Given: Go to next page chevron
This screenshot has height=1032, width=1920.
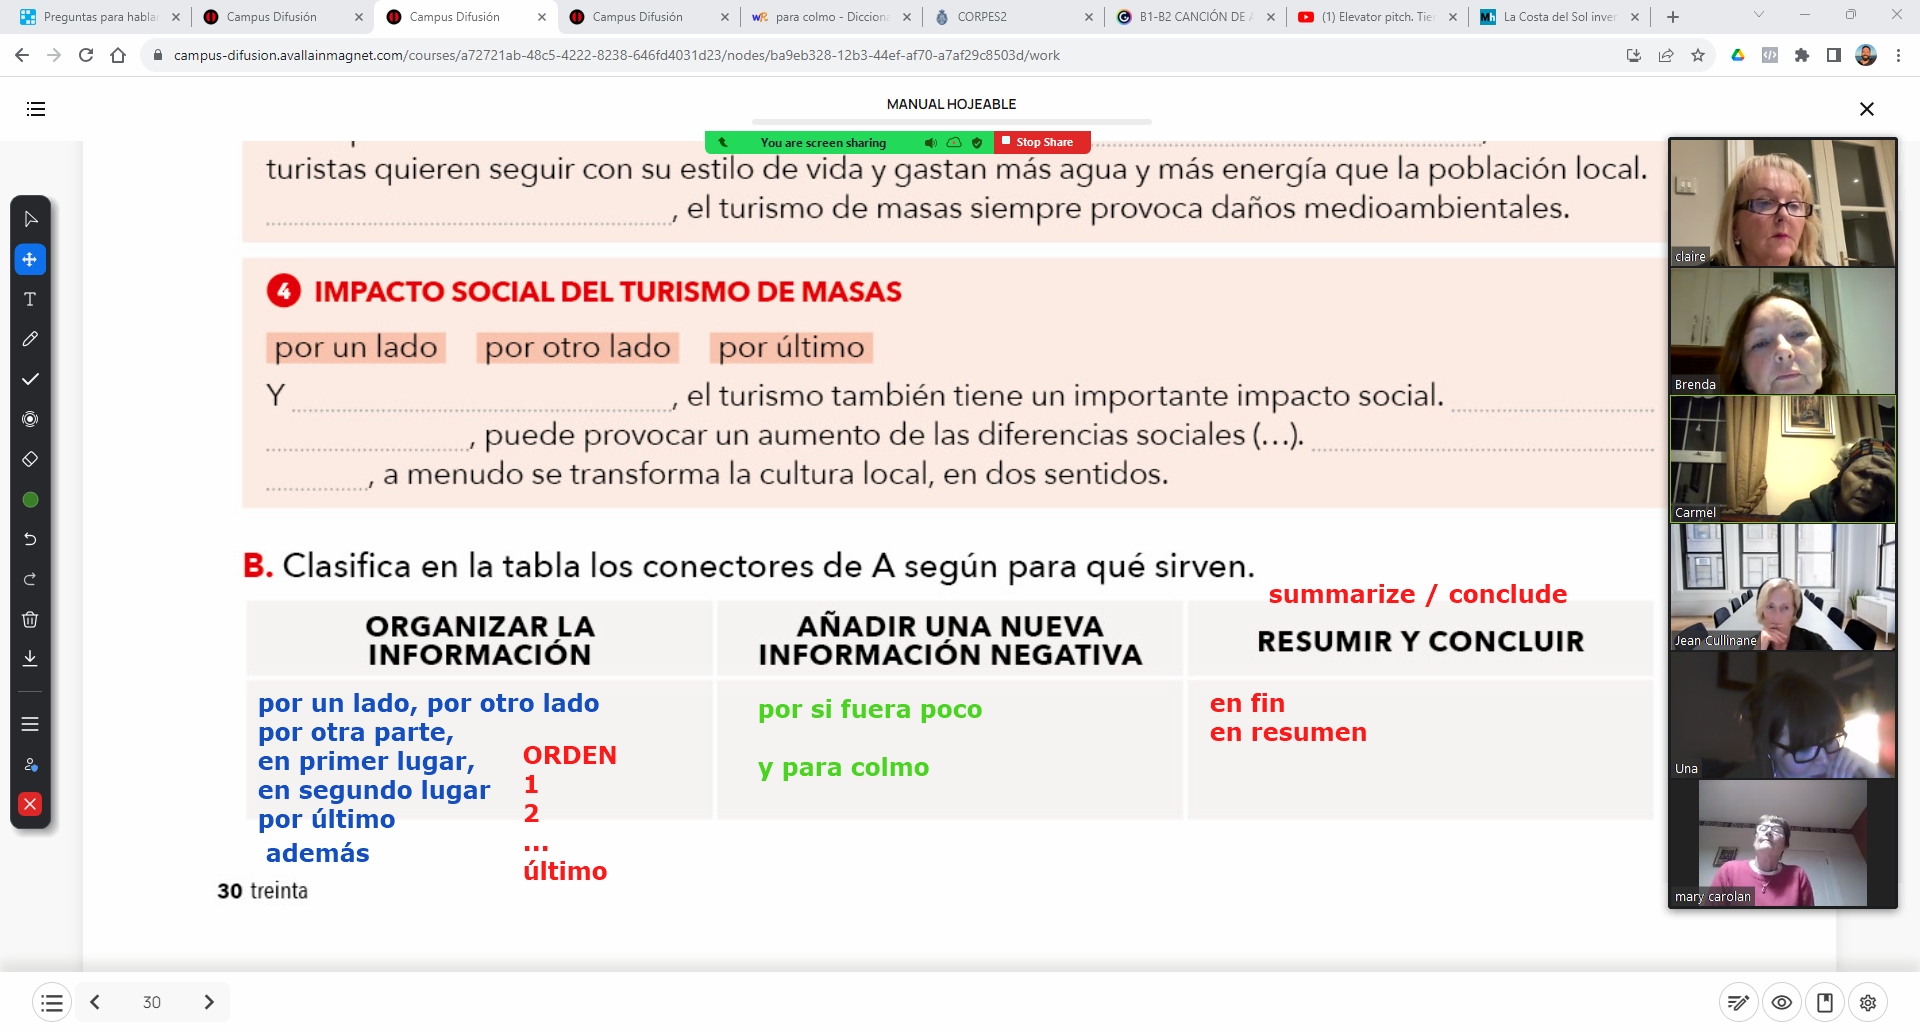Looking at the screenshot, I should (x=209, y=1002).
